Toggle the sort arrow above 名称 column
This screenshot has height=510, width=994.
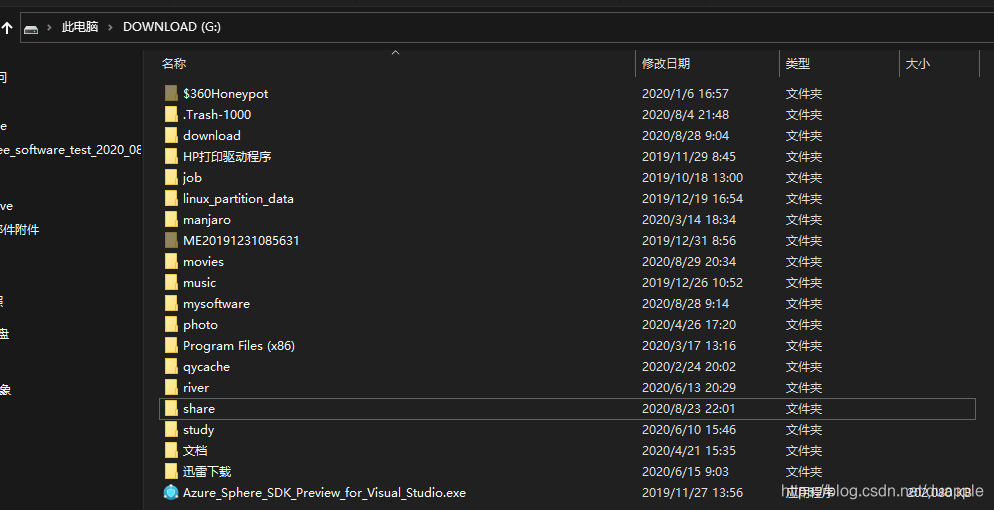click(x=396, y=53)
